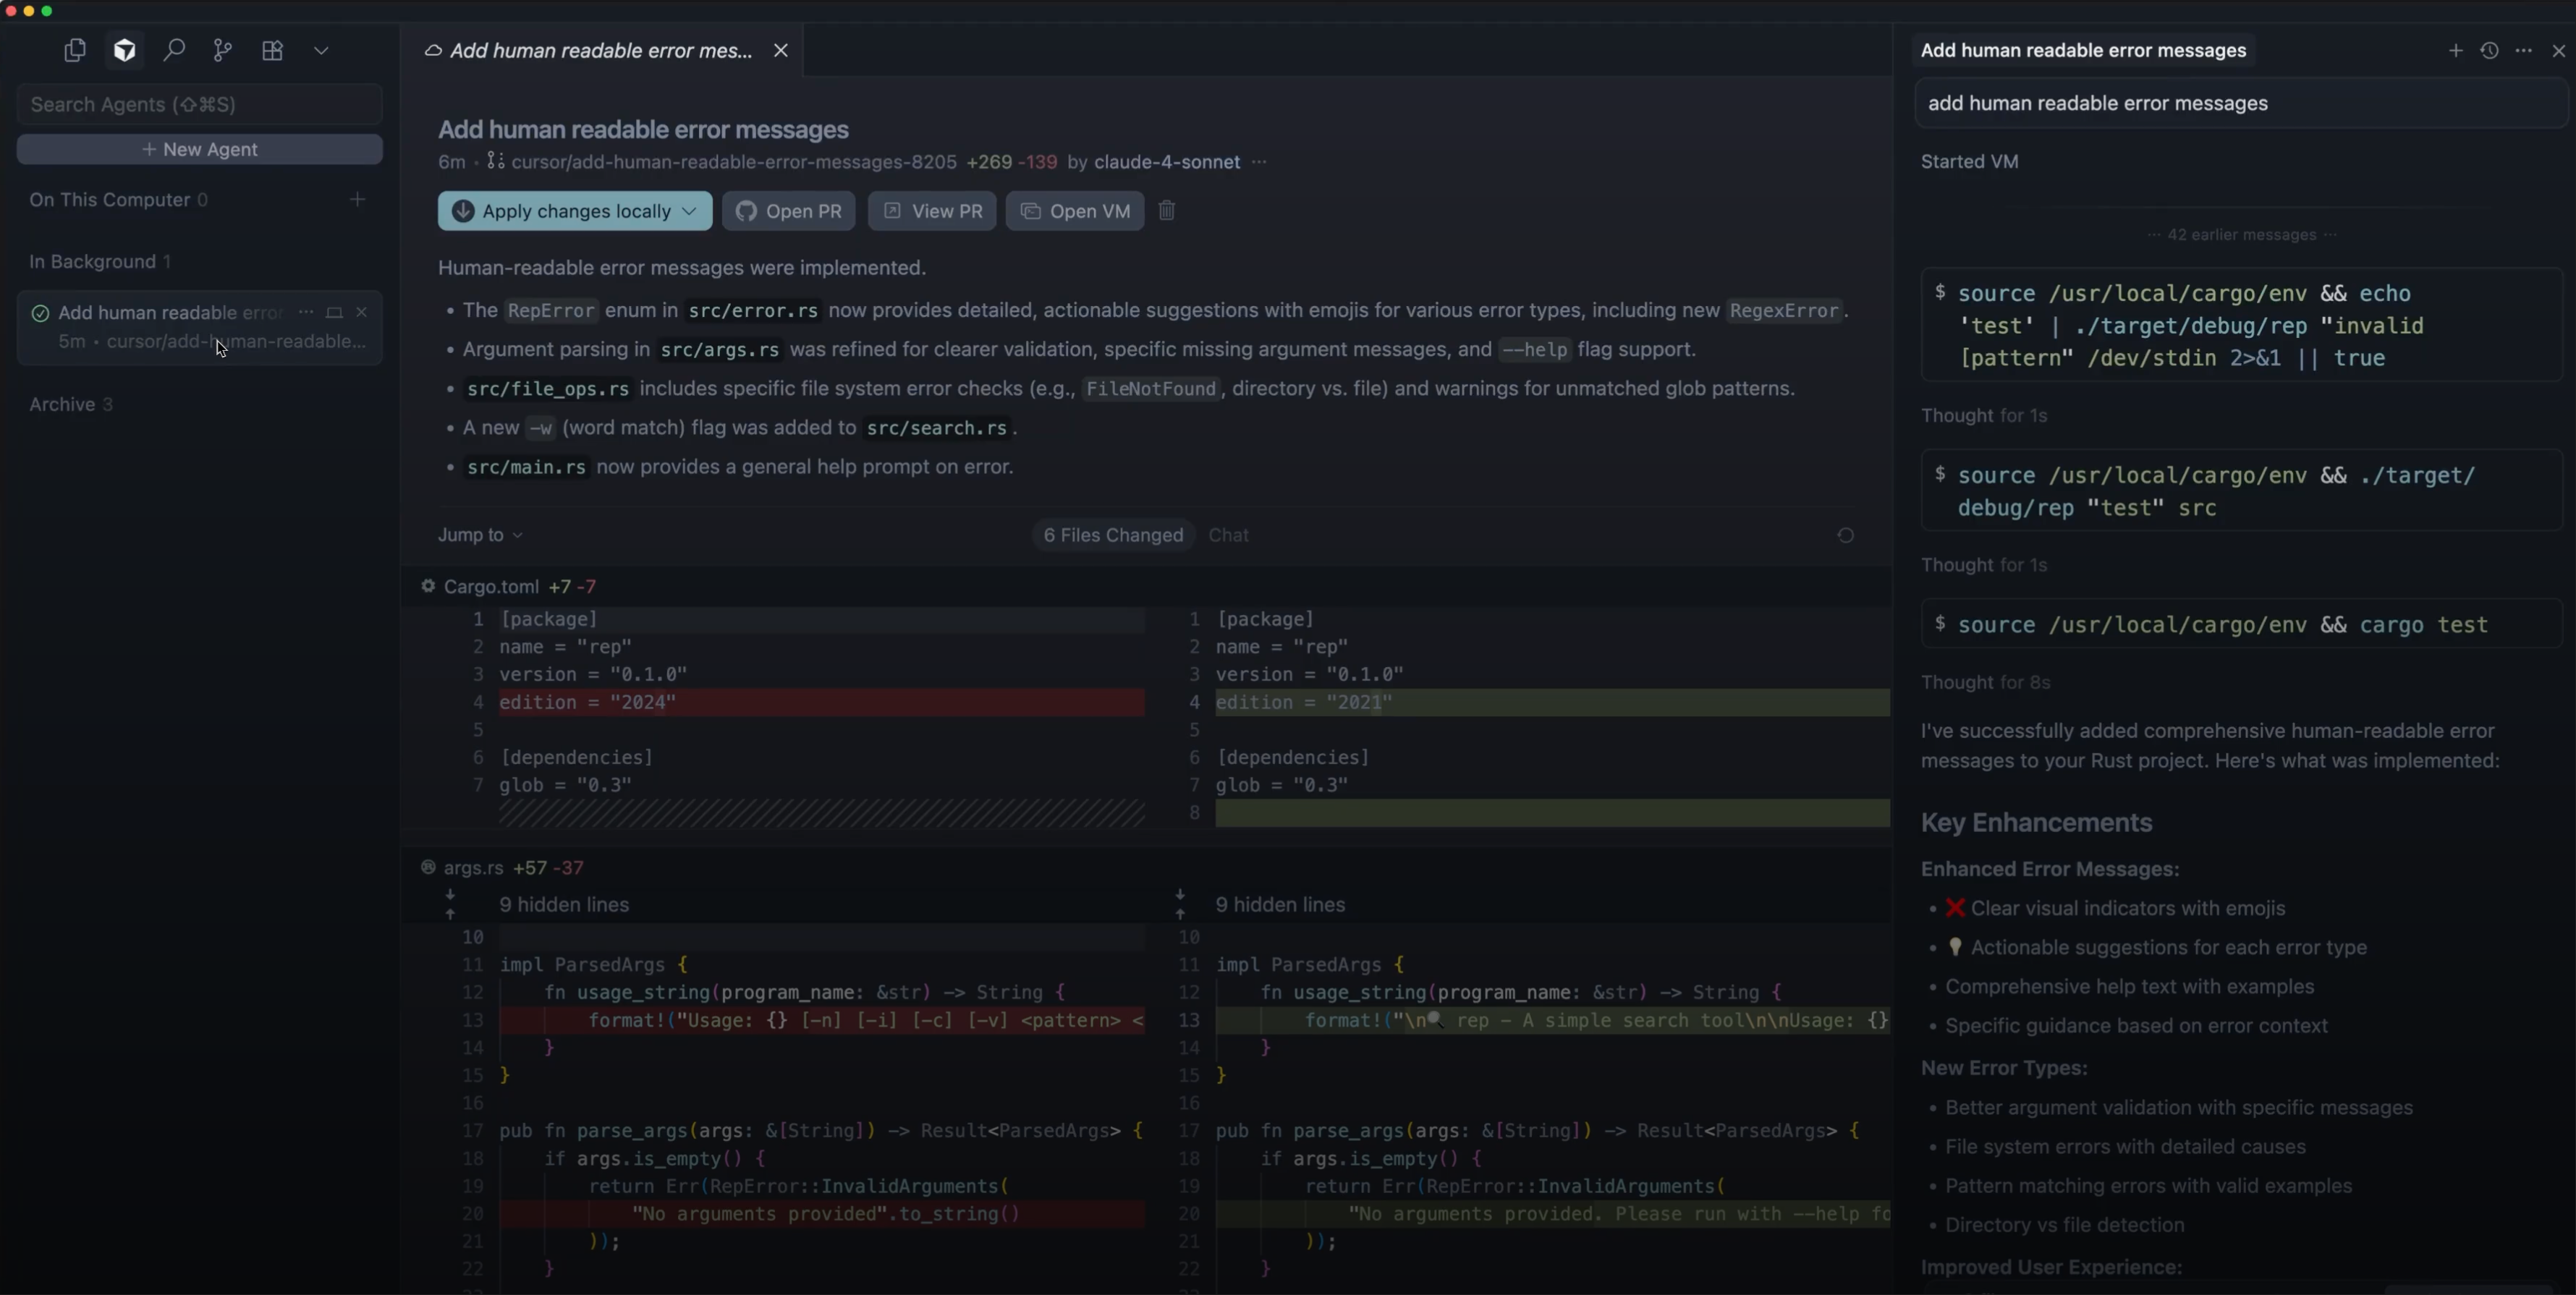This screenshot has width=2576, height=1295.
Task: Open the Source Control branch icon
Action: [223, 50]
